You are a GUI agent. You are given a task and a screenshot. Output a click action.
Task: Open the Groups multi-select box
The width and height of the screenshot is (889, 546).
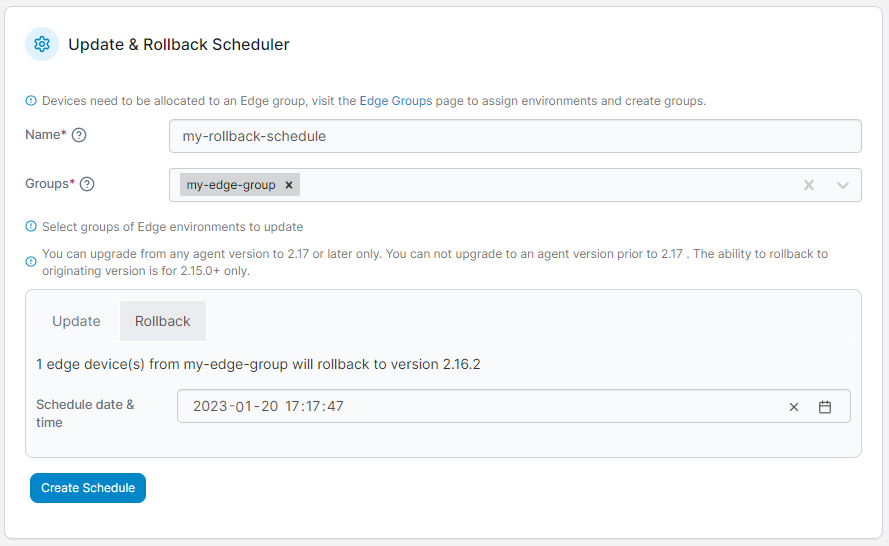click(x=515, y=185)
